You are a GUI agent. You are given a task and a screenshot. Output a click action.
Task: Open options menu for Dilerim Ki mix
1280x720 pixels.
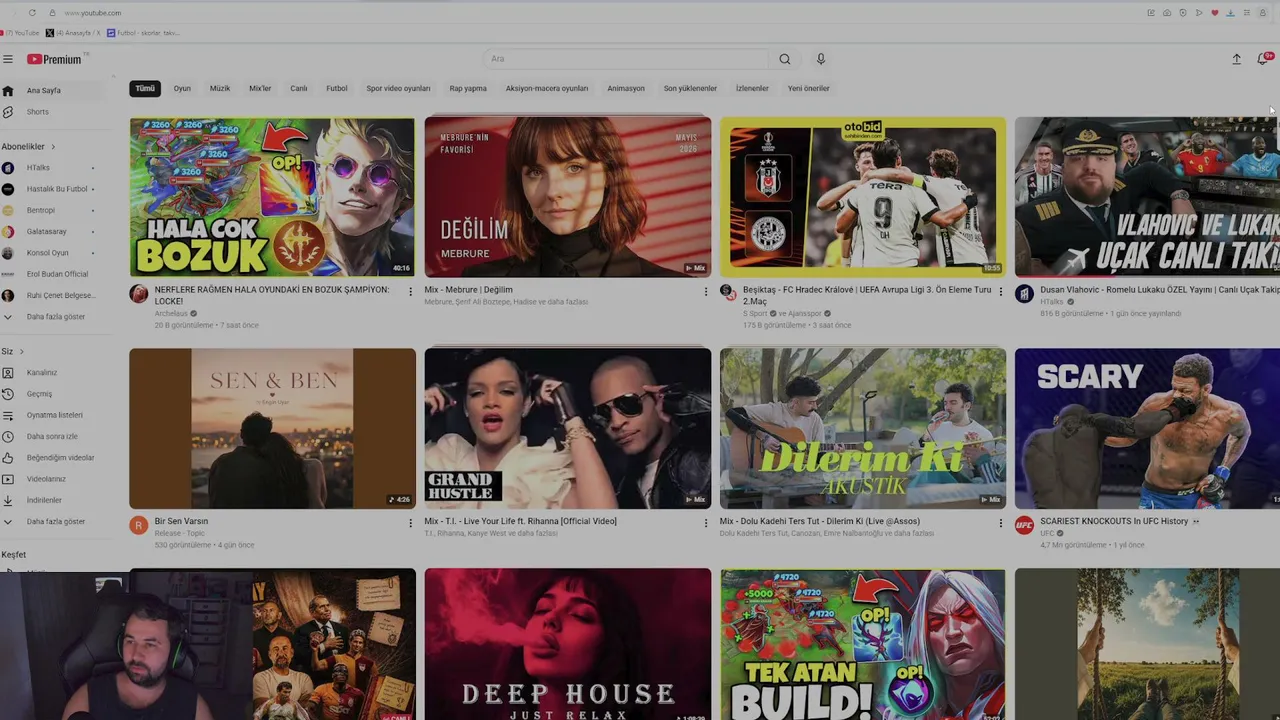coord(1001,523)
